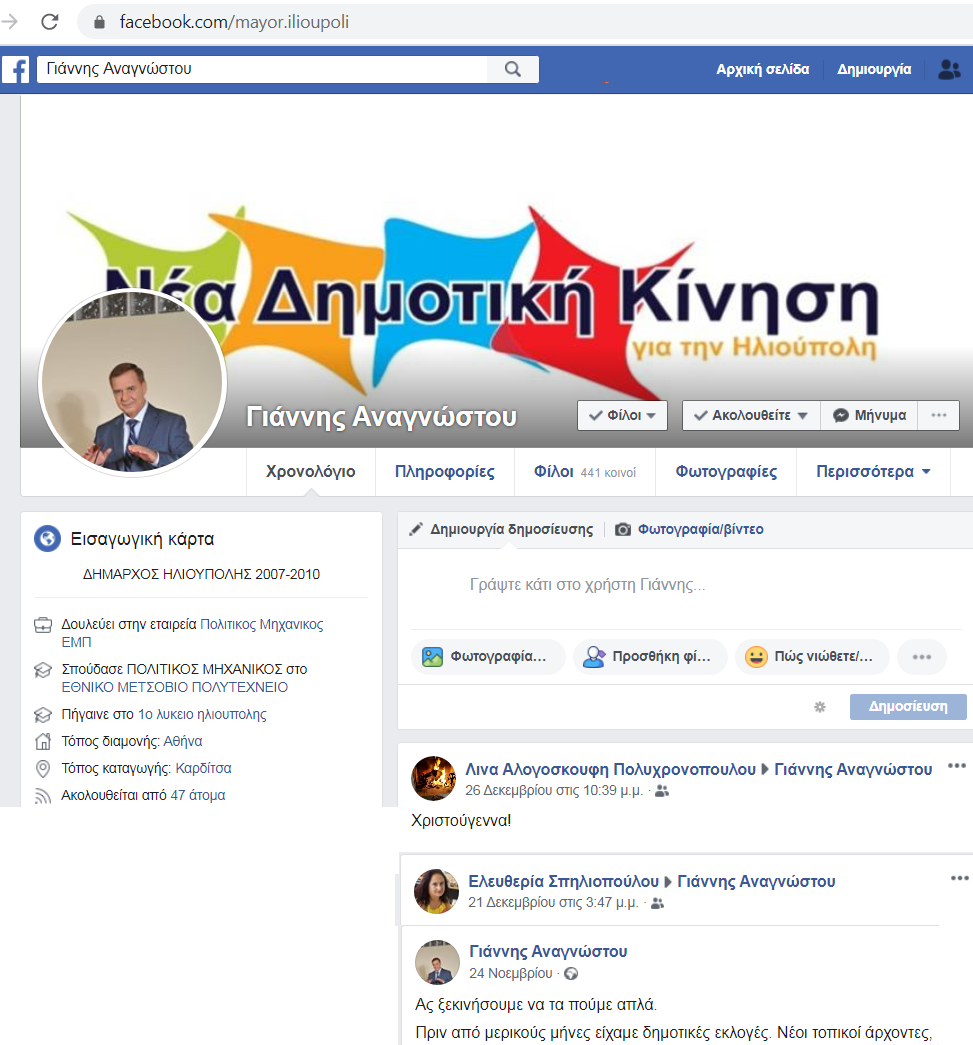This screenshot has width=973, height=1045.
Task: Open the Φίλοι dropdown button on cover
Action: 622,415
